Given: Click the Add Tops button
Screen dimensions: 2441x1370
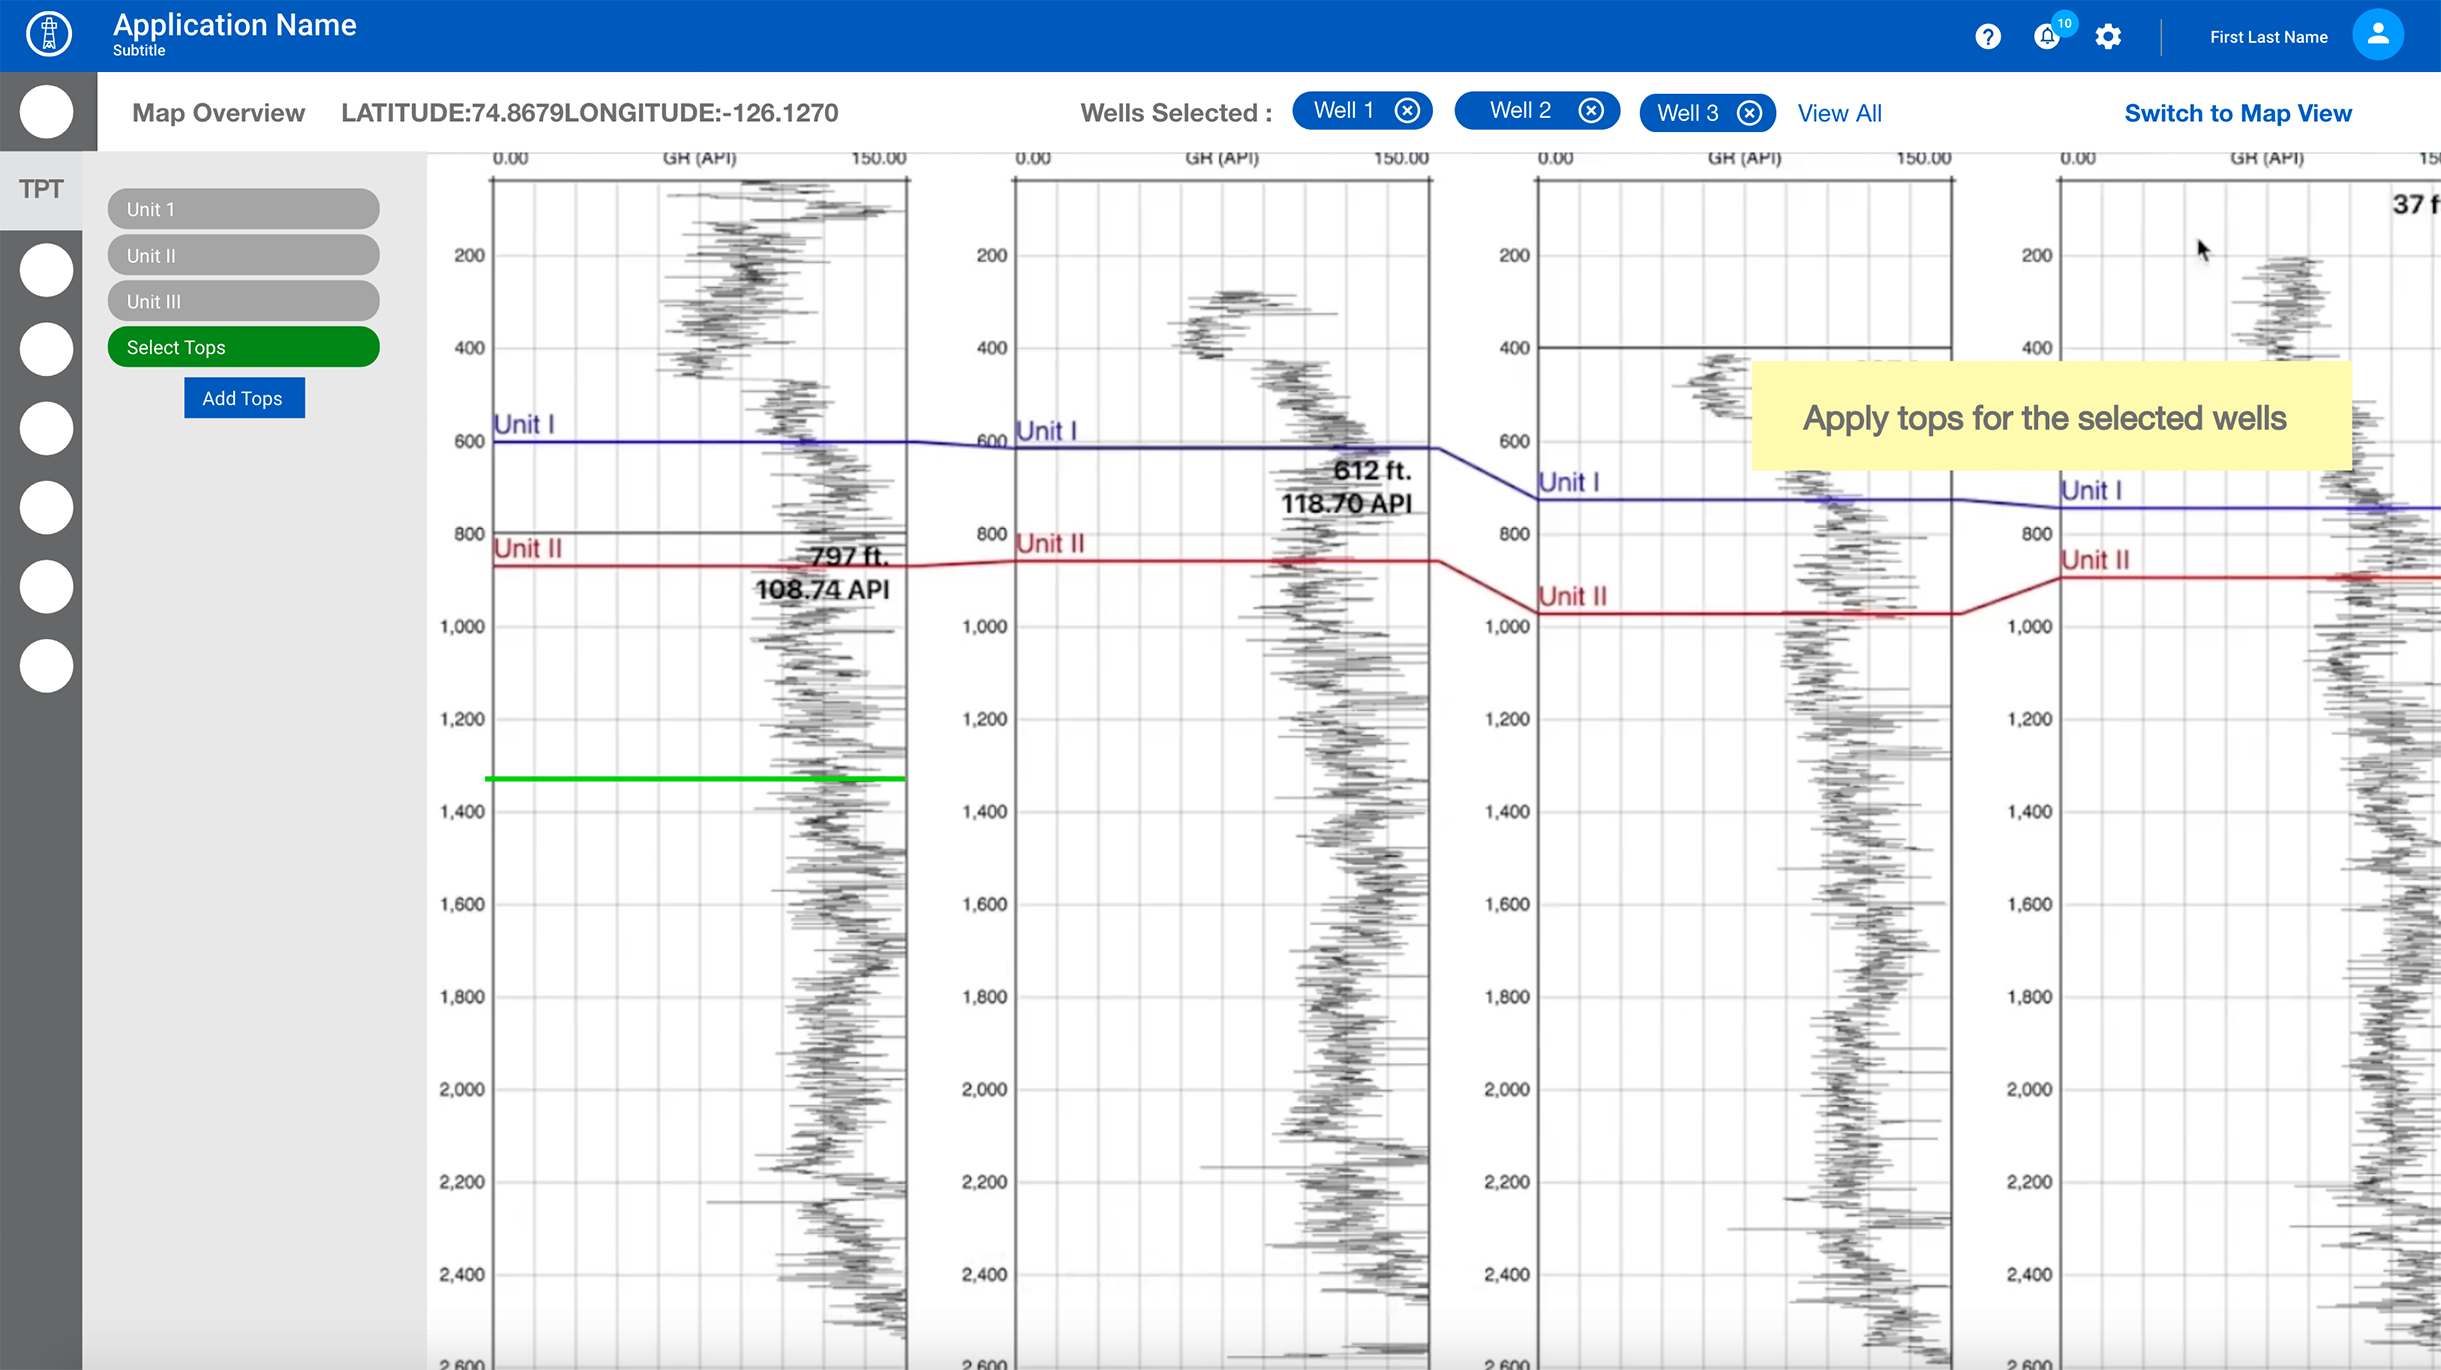Looking at the screenshot, I should 243,398.
